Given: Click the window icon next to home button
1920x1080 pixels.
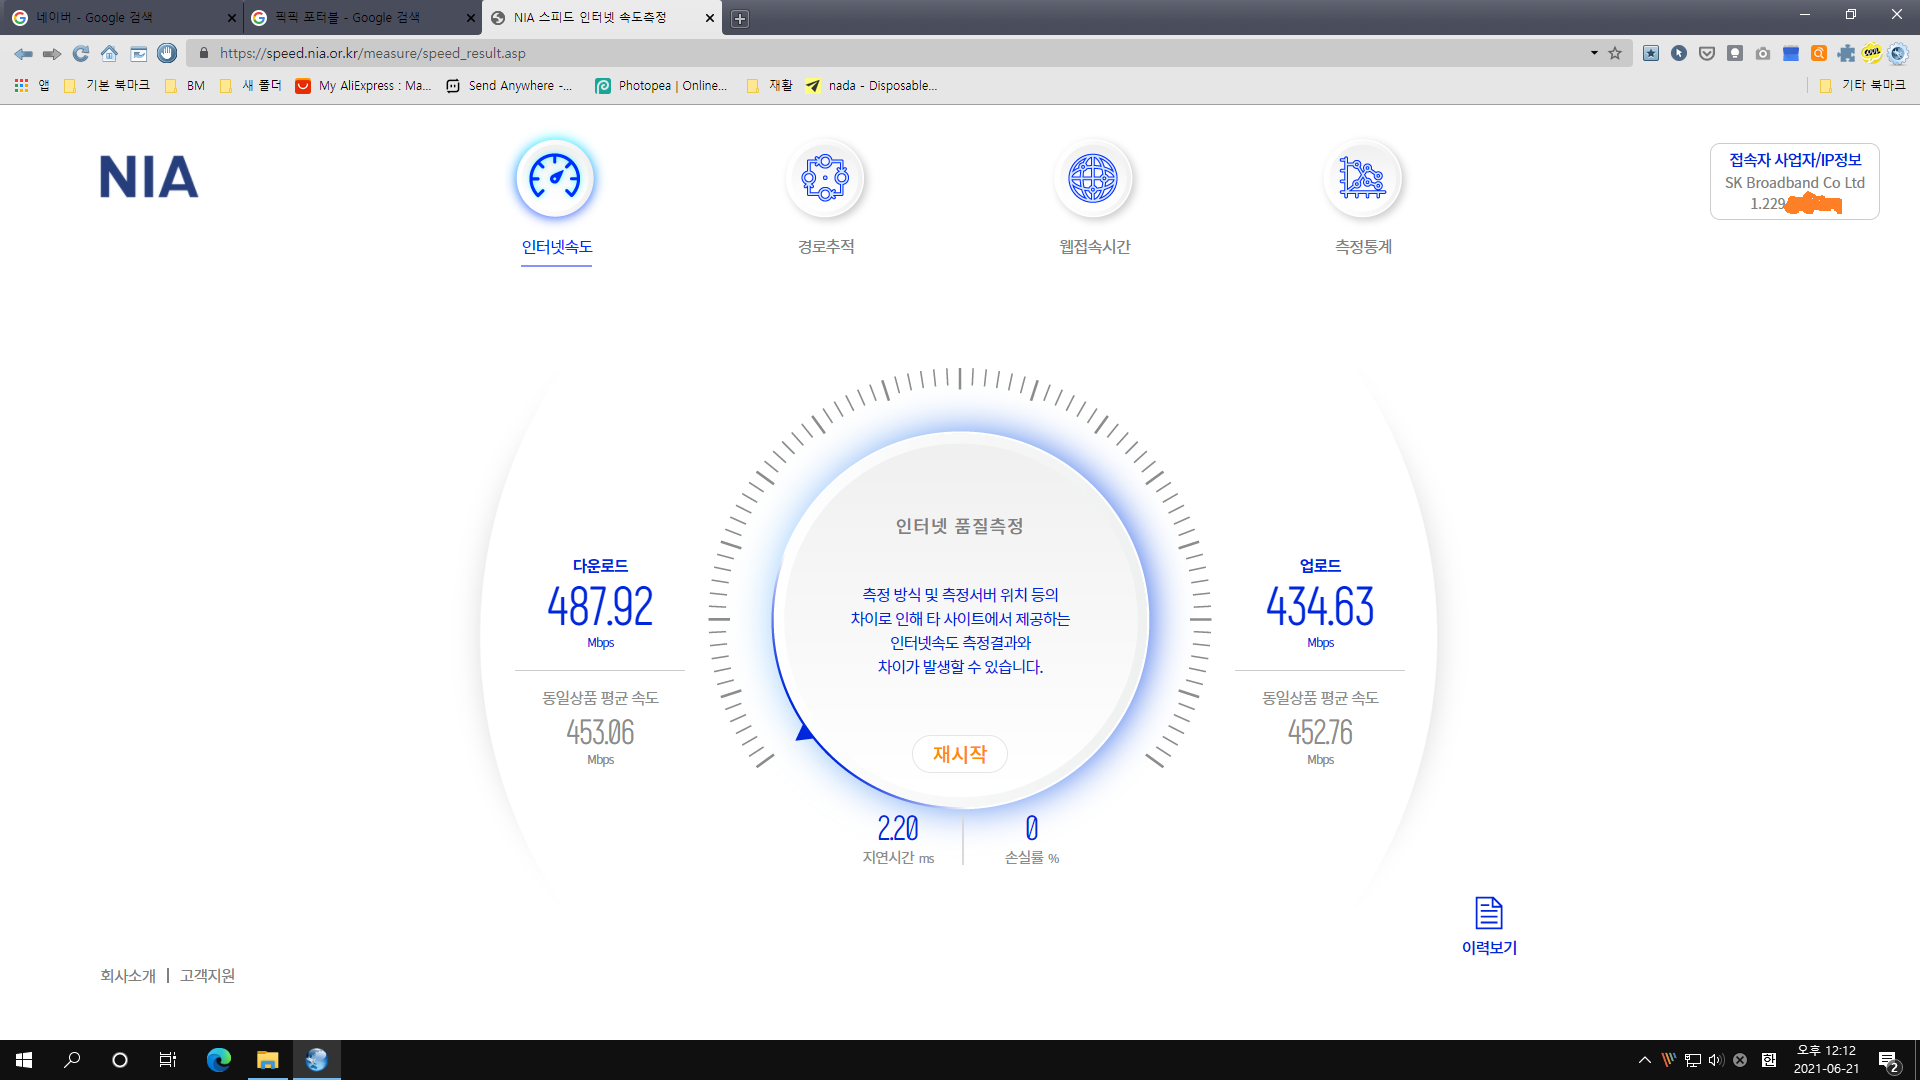Looking at the screenshot, I should (139, 53).
